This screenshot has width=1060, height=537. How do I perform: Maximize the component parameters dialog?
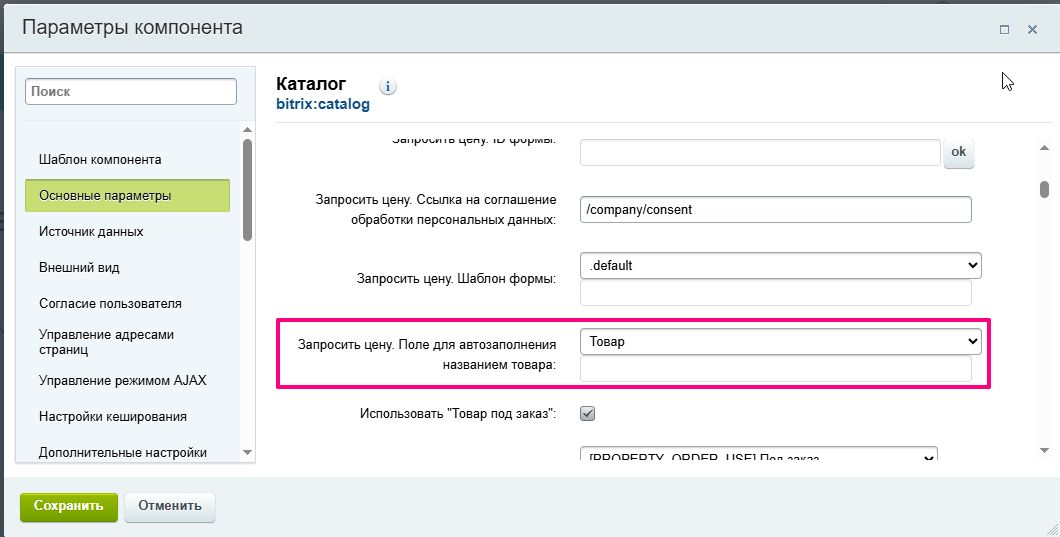(x=1004, y=30)
